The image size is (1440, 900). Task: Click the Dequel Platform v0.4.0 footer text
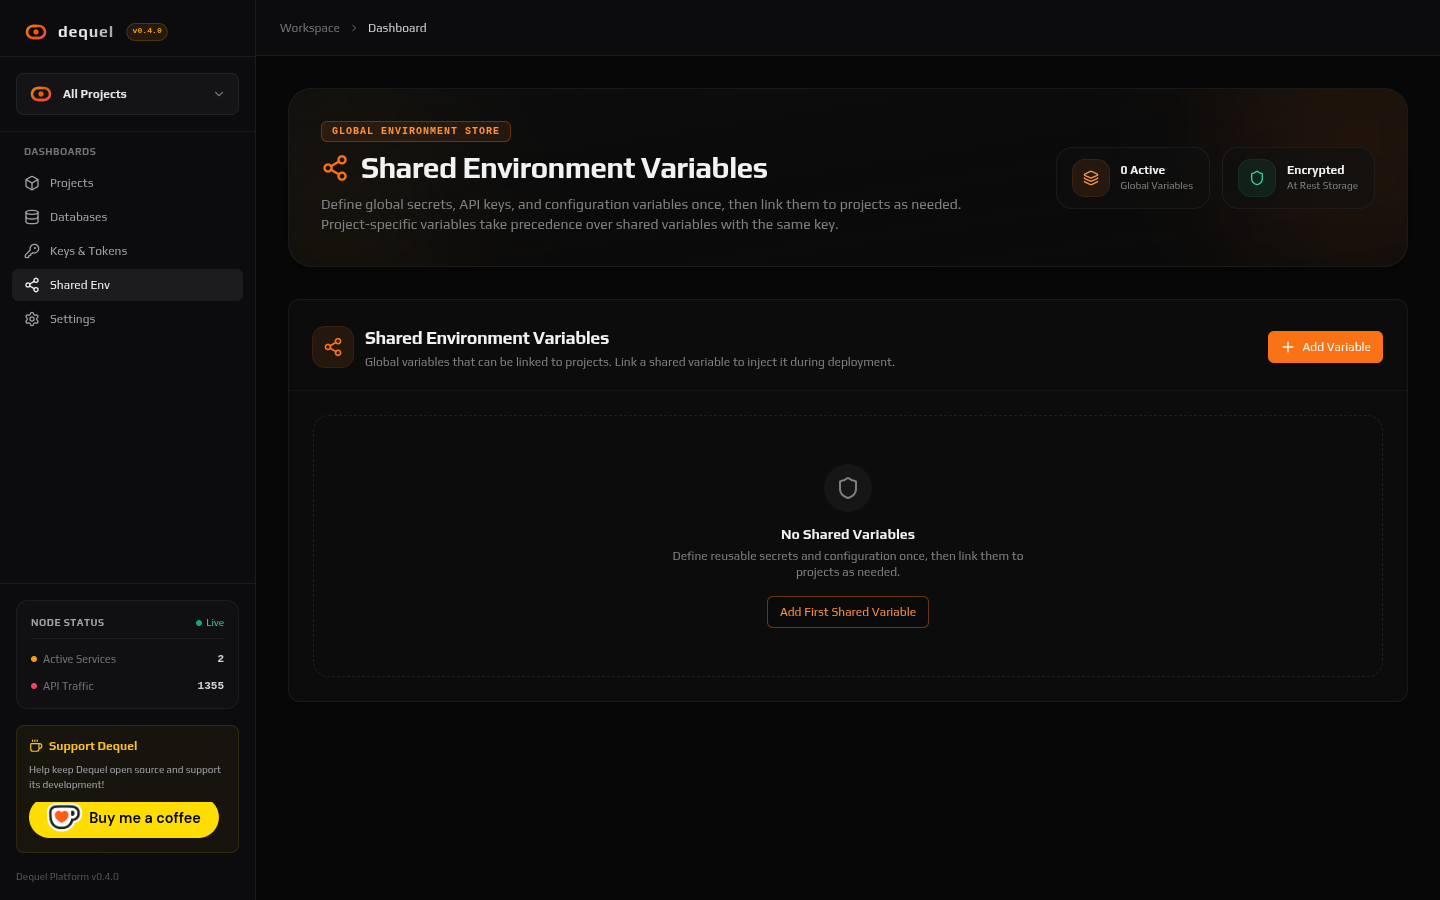click(67, 877)
